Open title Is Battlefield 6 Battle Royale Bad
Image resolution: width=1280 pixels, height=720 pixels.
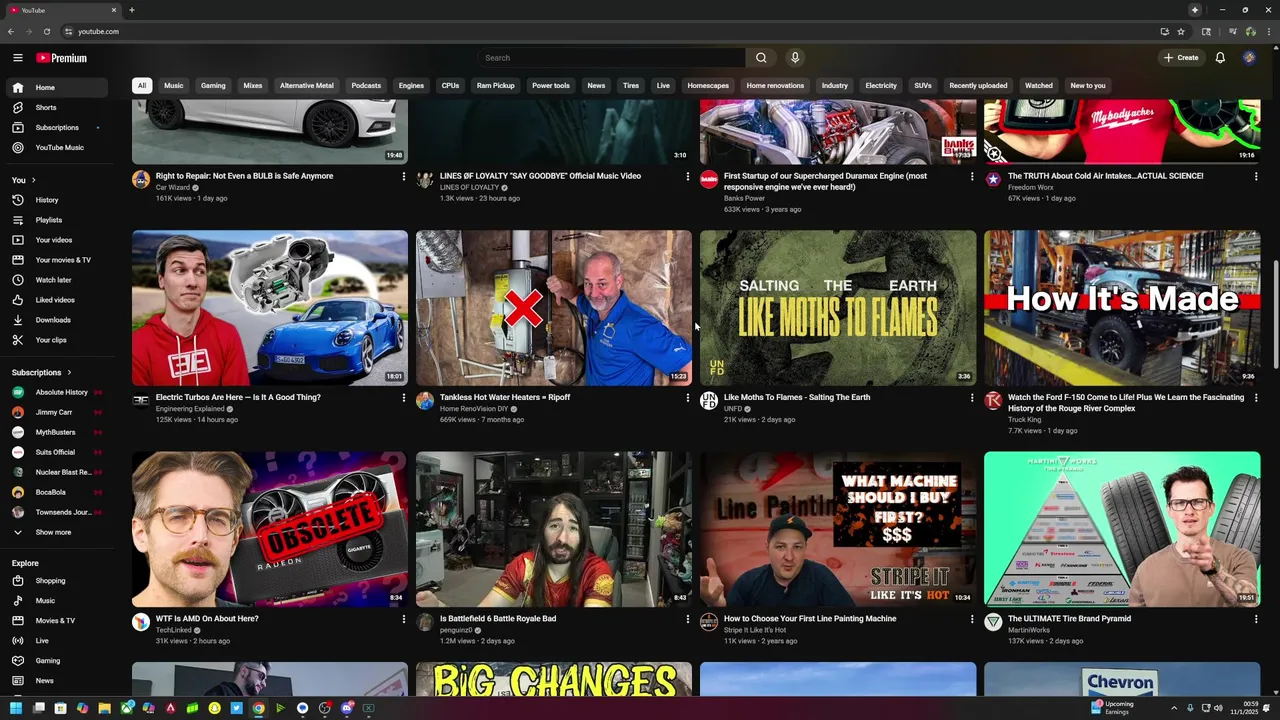[498, 619]
